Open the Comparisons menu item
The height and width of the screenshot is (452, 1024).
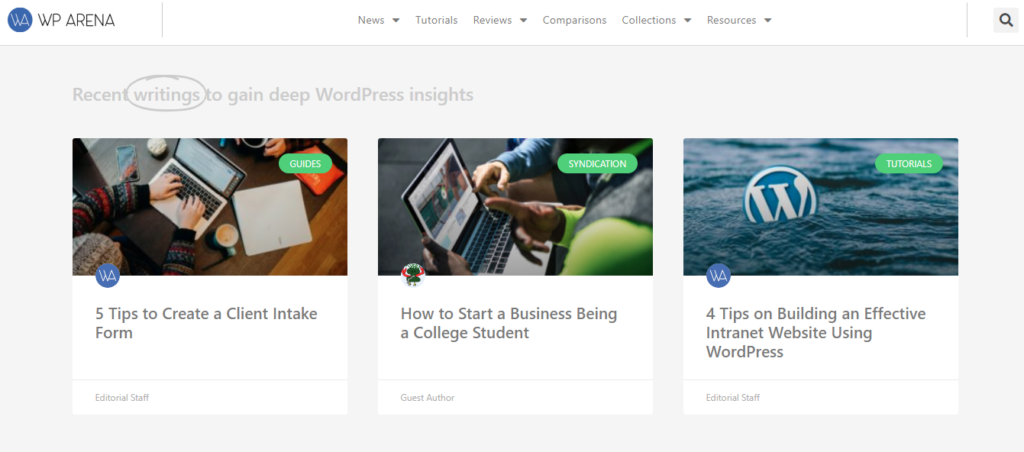574,20
